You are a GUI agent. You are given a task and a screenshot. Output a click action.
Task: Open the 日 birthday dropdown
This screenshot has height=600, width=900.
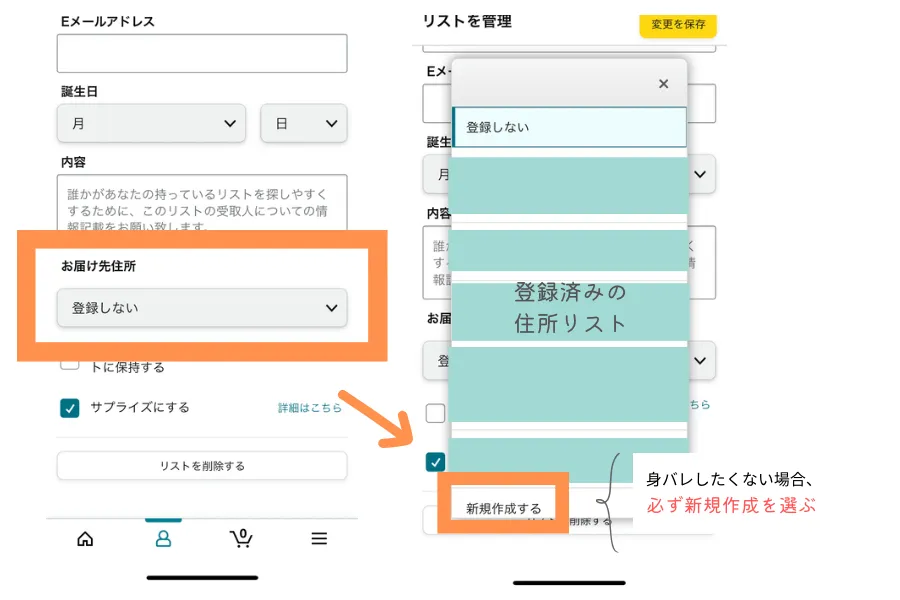coord(304,123)
